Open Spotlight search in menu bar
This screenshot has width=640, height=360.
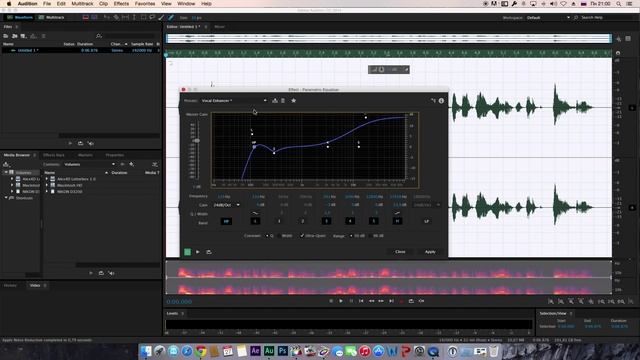point(619,4)
